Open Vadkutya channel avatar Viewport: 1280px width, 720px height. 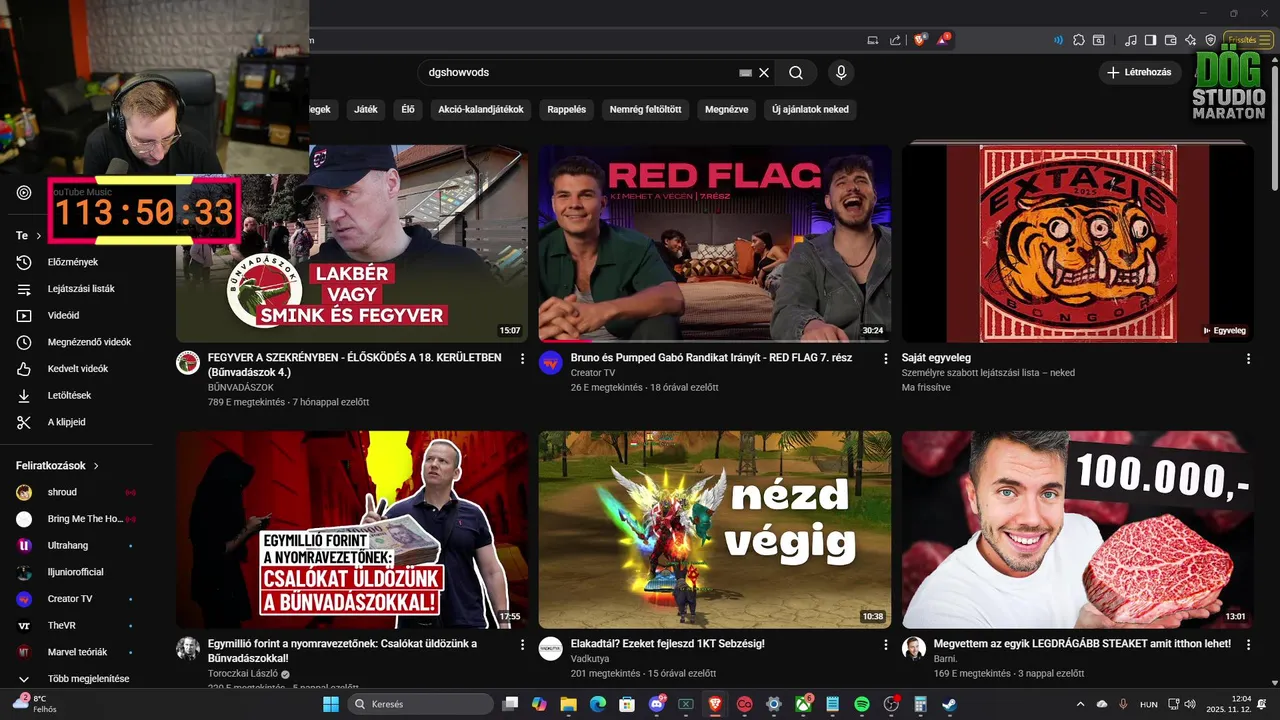551,648
